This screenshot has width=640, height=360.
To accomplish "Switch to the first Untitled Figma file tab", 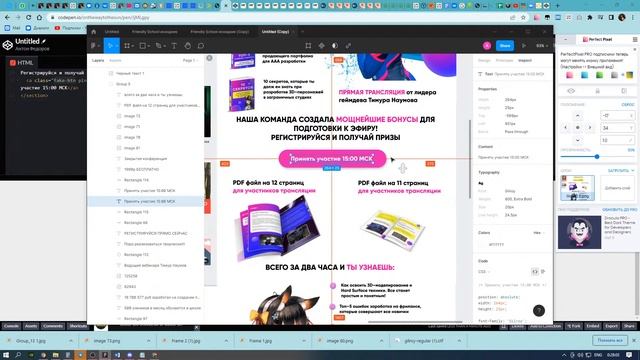I will click(111, 32).
